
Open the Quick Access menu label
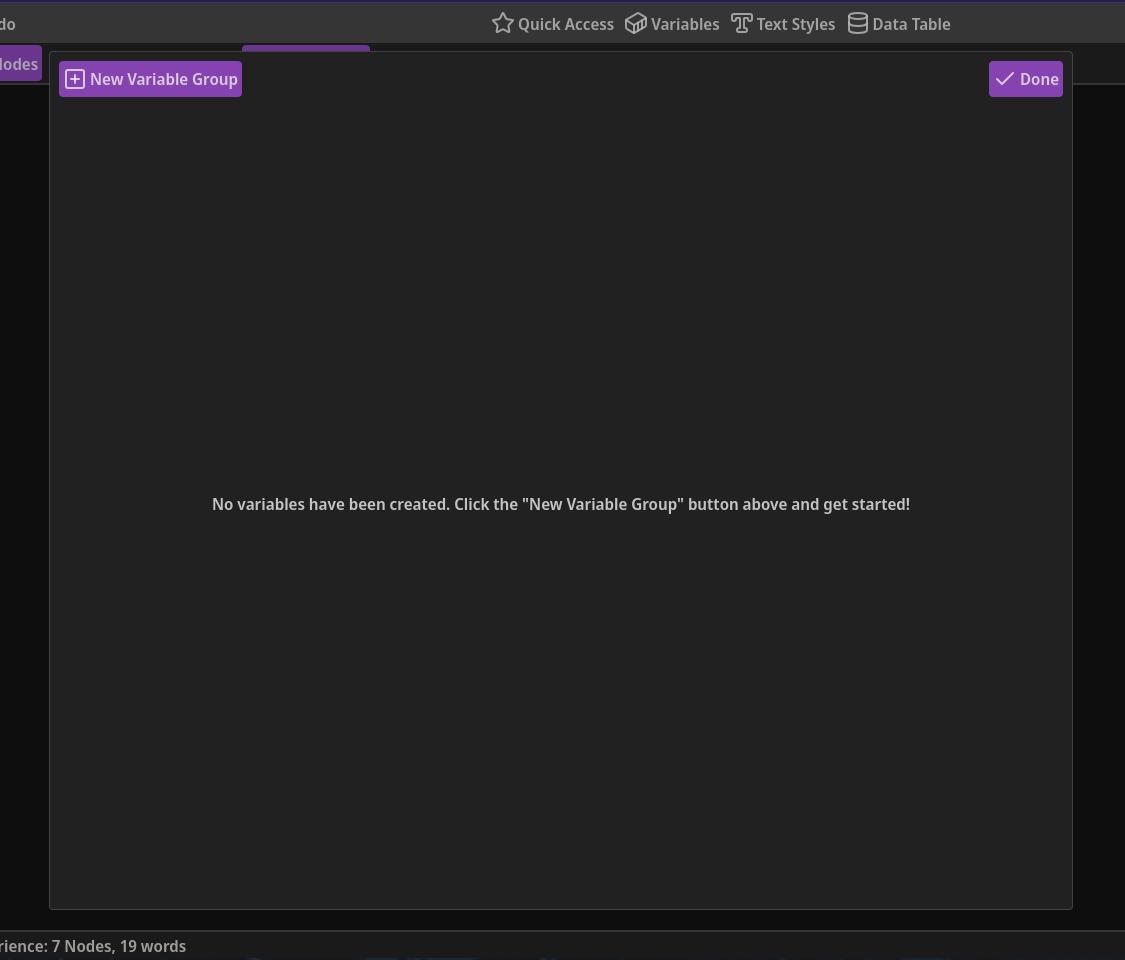(565, 24)
